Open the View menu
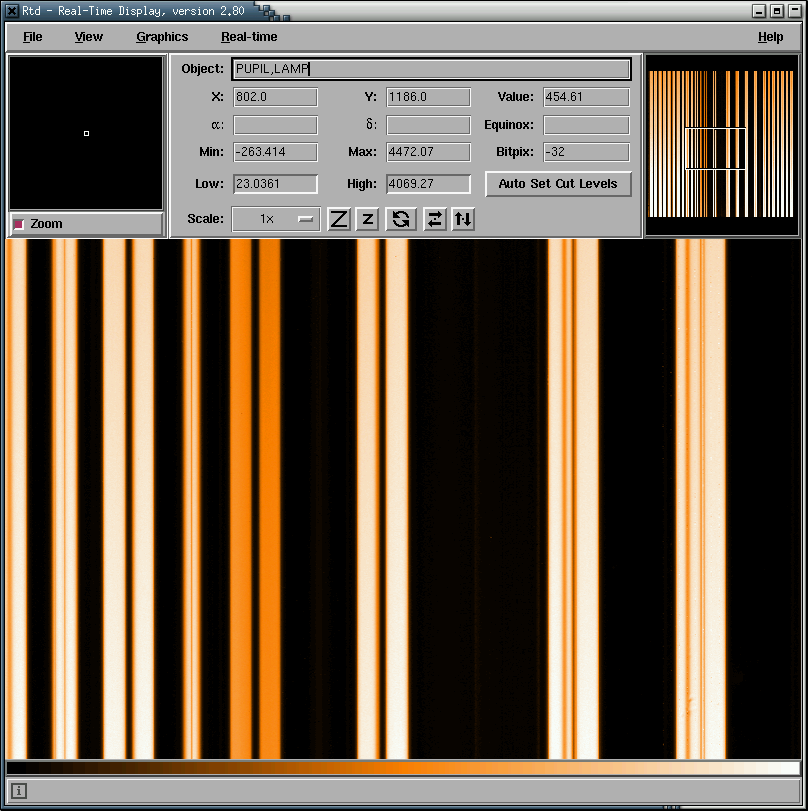The image size is (808, 811). coord(88,37)
